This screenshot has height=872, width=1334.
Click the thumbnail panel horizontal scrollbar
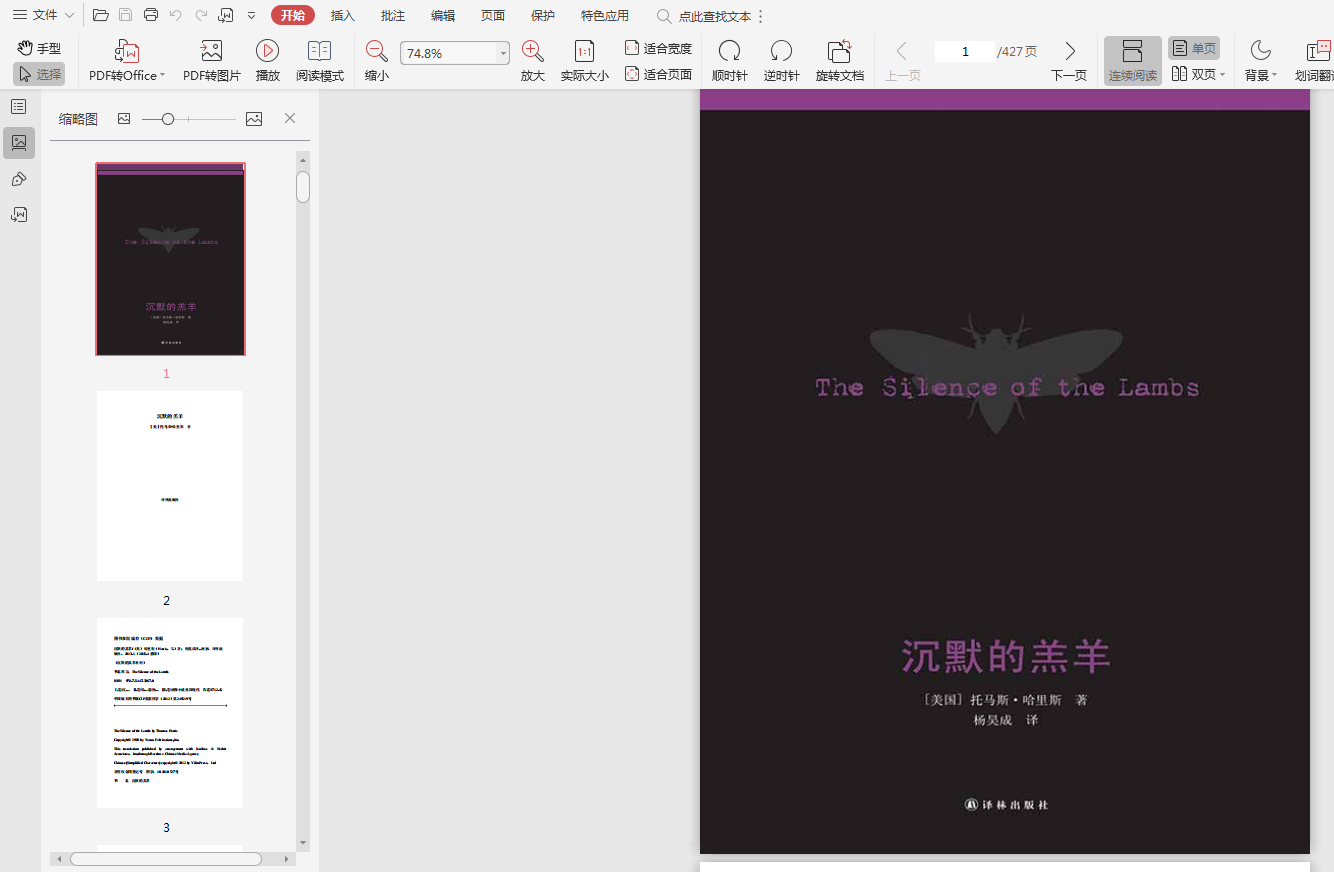pos(165,859)
